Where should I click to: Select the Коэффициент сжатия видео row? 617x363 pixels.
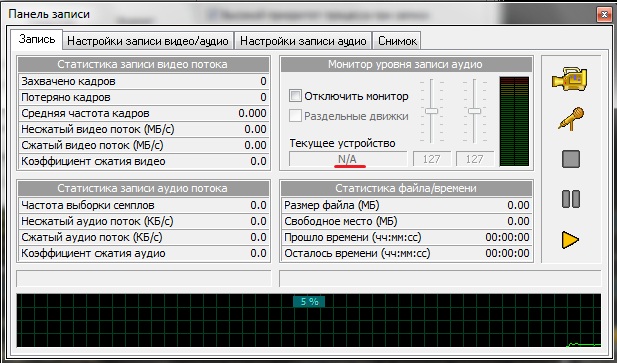pos(144,161)
